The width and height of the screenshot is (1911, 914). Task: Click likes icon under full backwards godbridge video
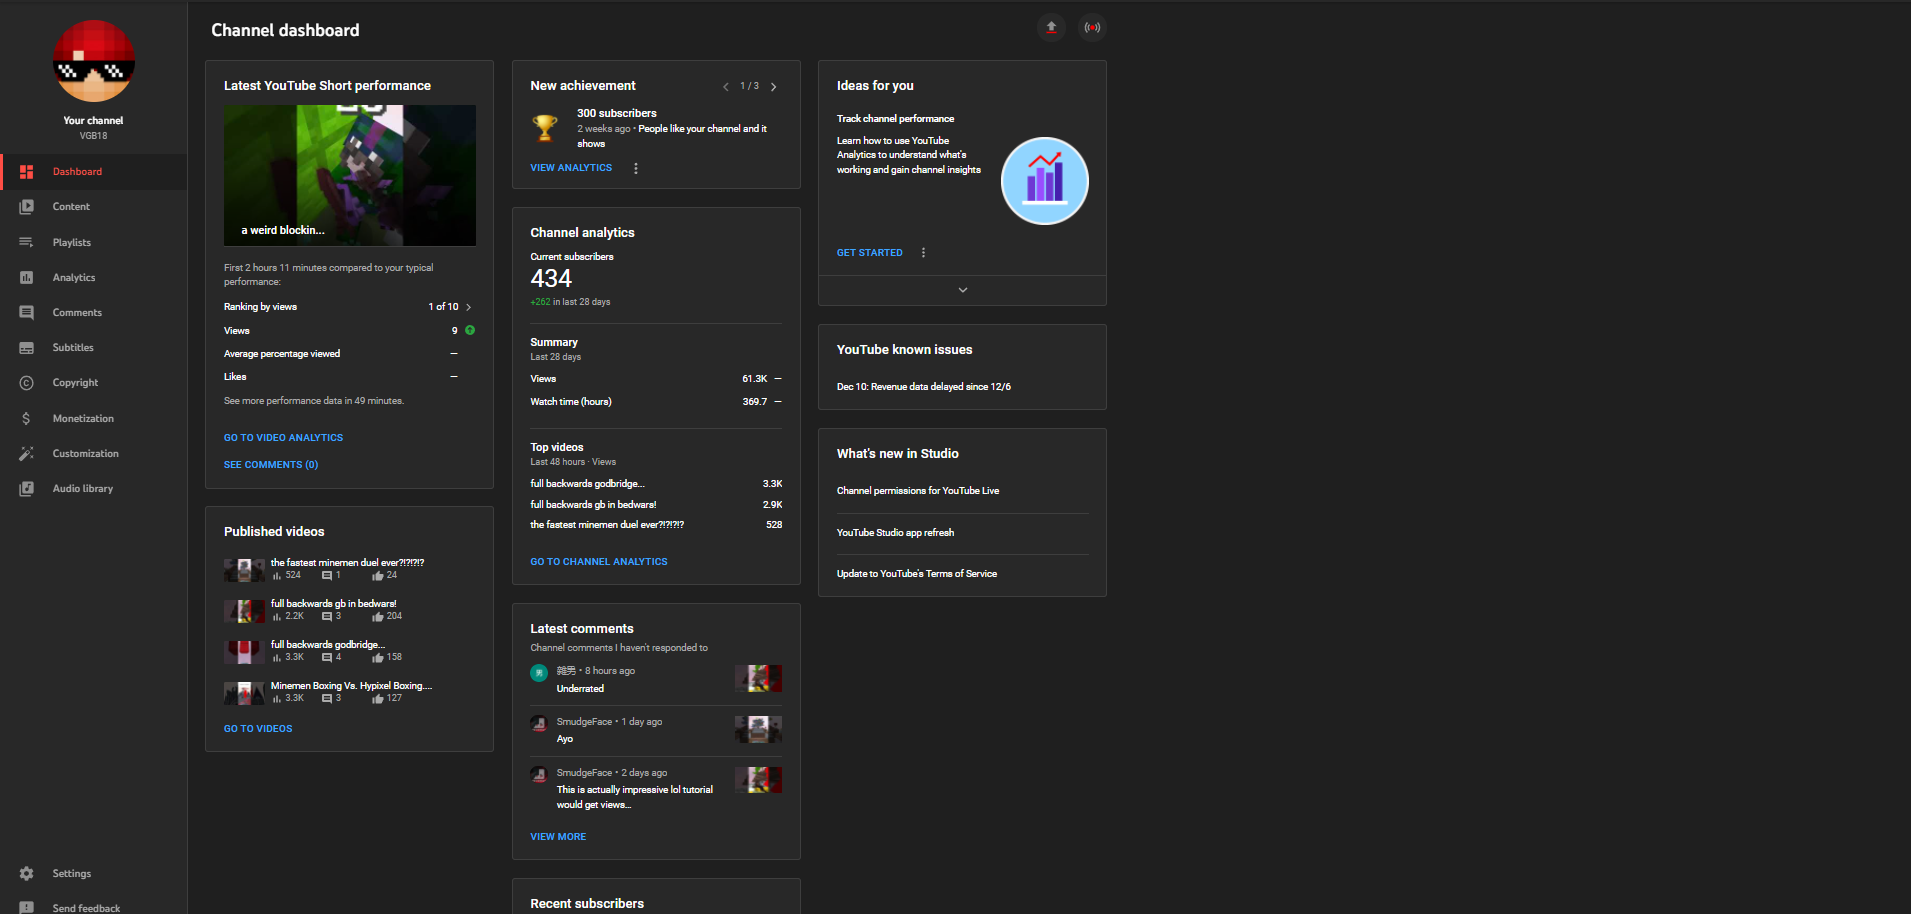pos(378,658)
